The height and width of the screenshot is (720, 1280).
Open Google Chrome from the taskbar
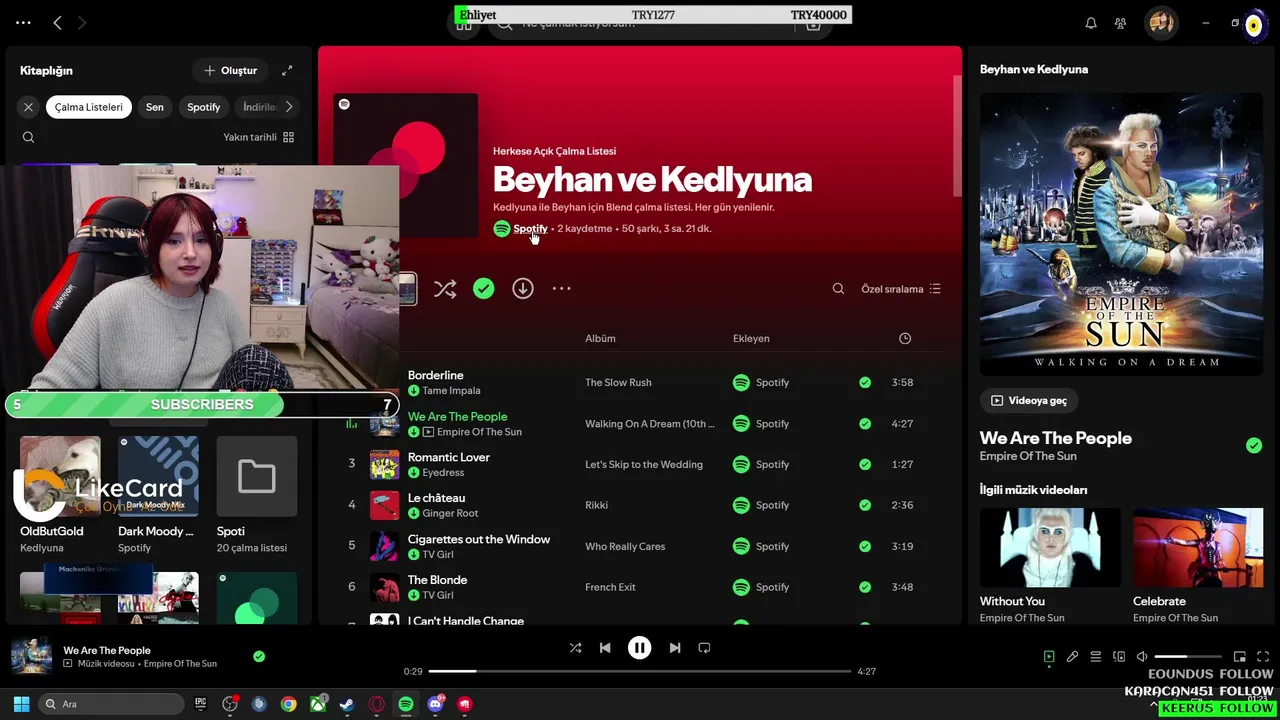click(288, 704)
